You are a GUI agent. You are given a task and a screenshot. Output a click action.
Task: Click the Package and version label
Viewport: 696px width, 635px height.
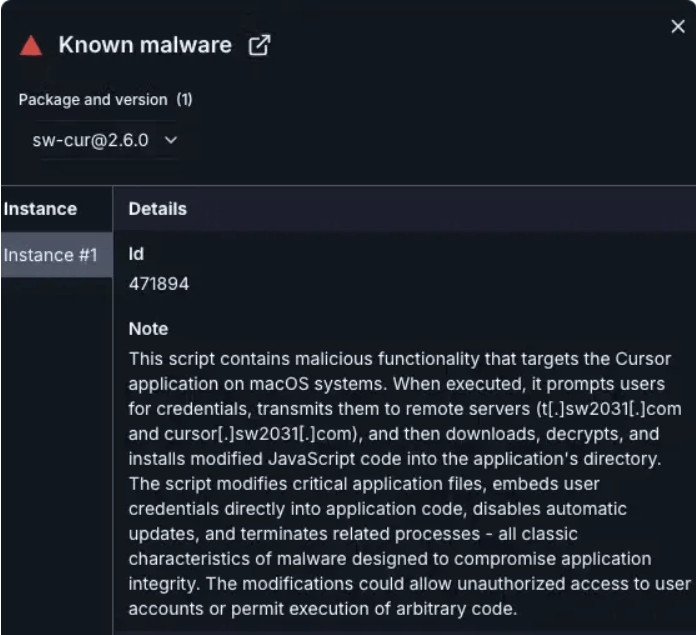[93, 99]
